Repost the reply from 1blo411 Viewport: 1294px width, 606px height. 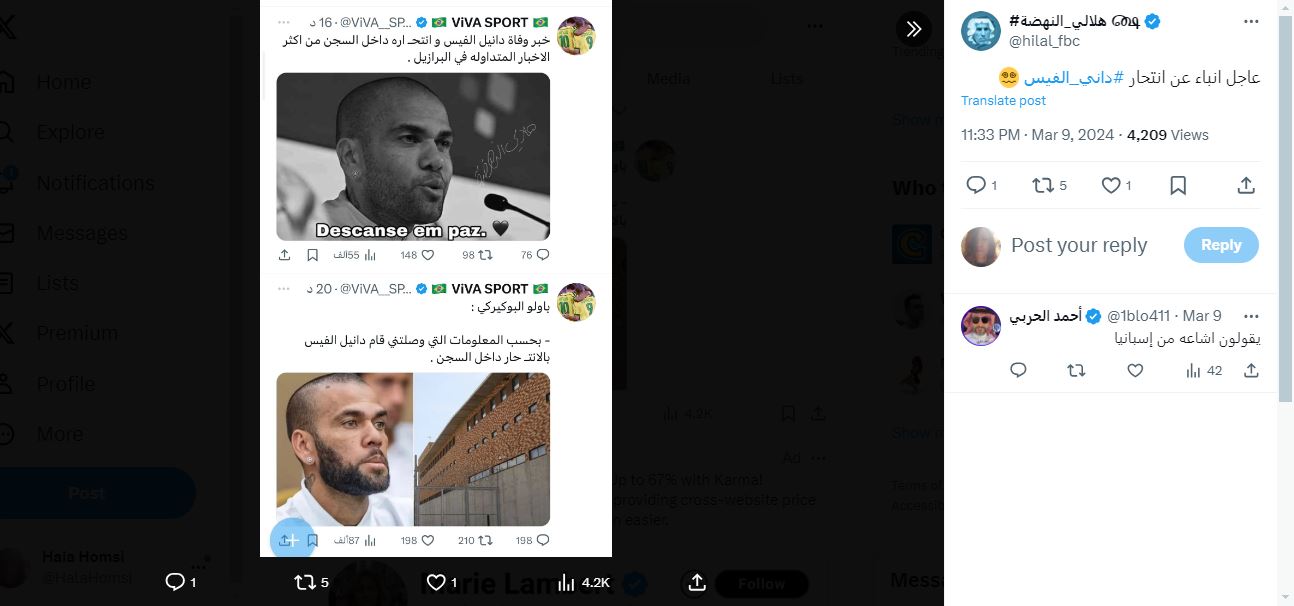[1076, 370]
